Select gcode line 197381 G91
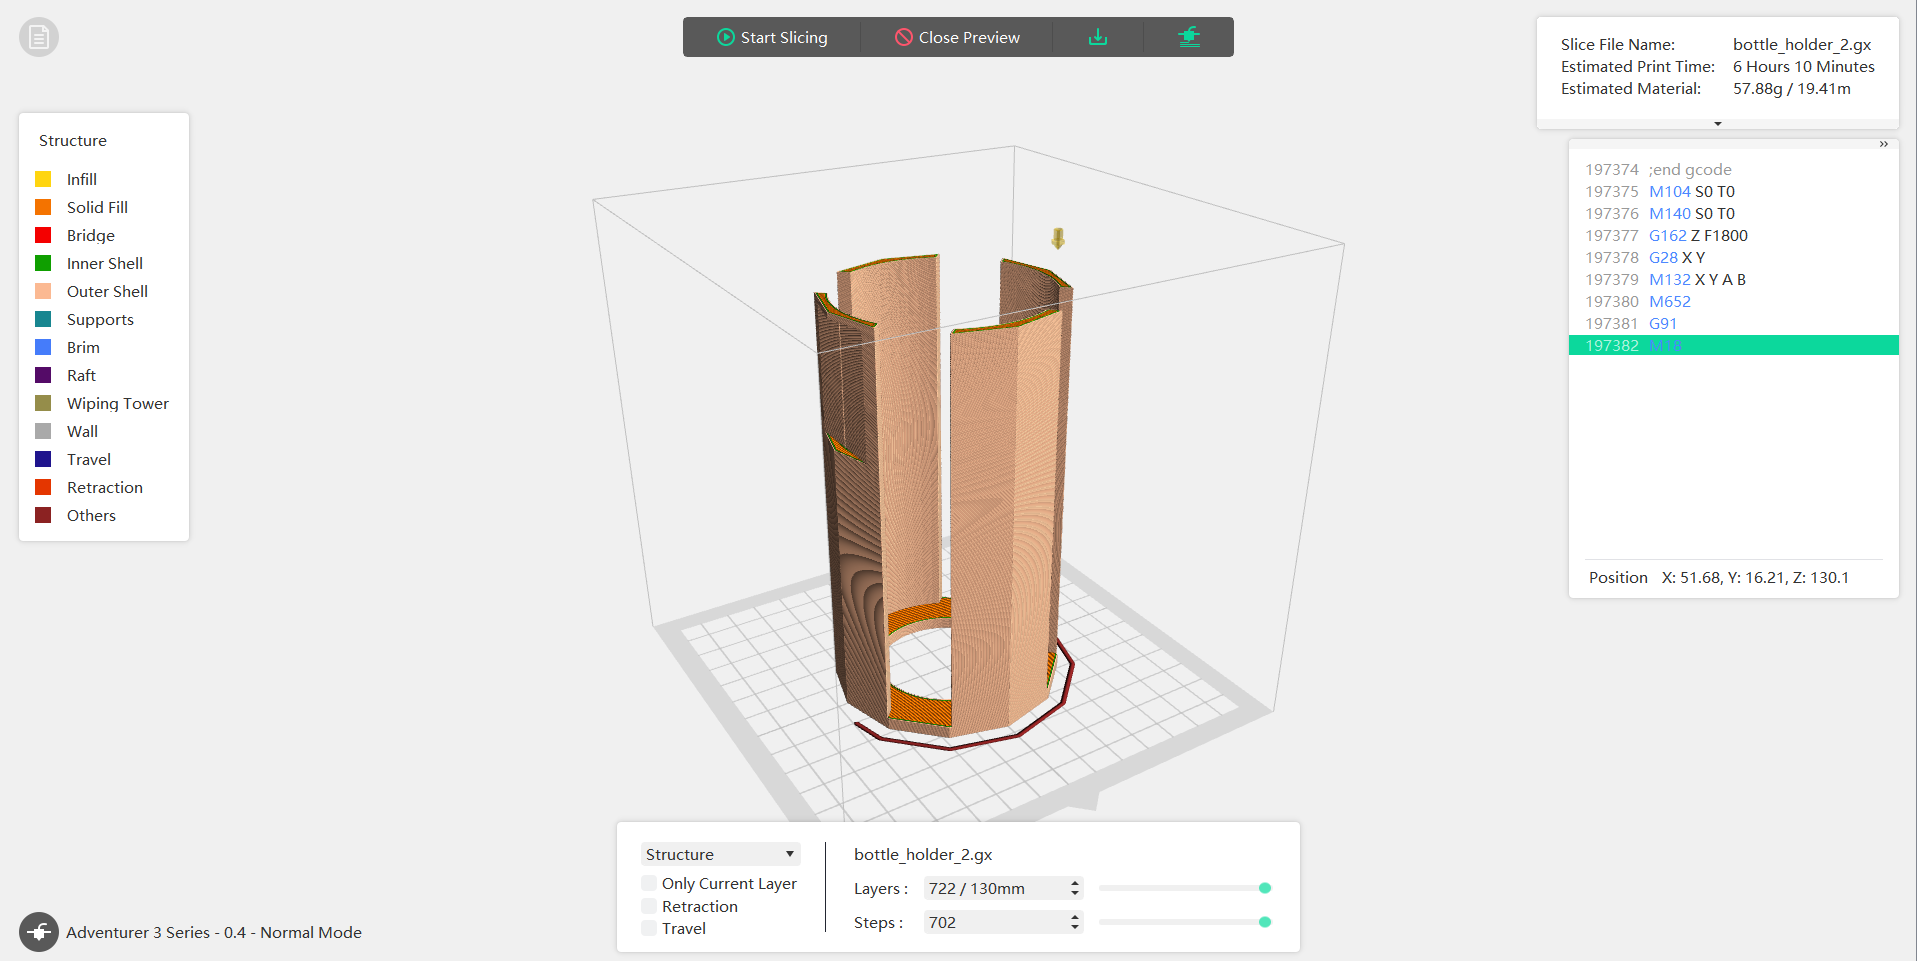This screenshot has width=1917, height=961. 1733,323
